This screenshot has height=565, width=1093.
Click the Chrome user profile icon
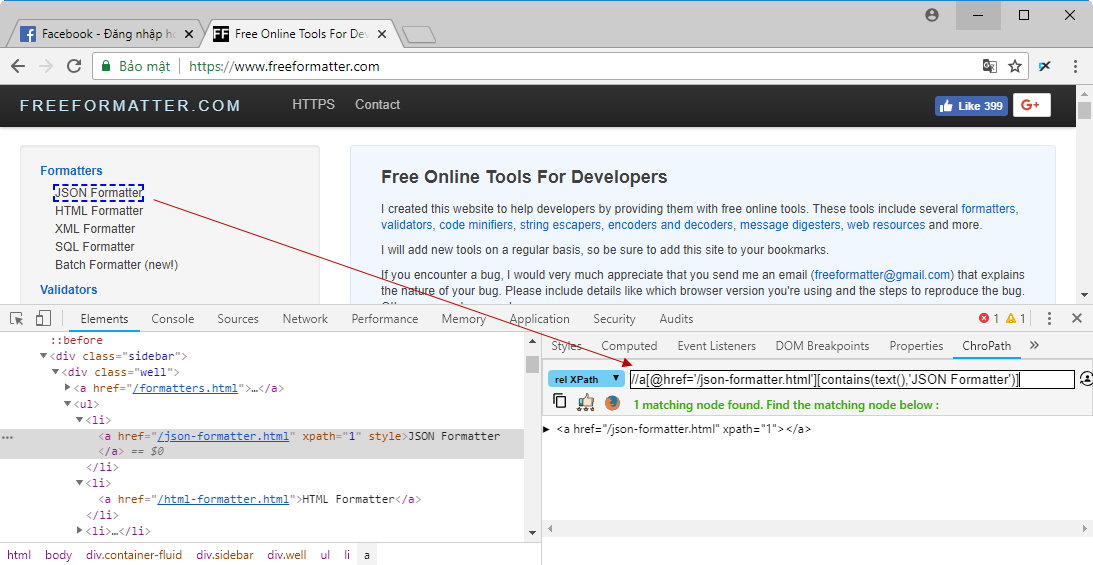click(932, 15)
